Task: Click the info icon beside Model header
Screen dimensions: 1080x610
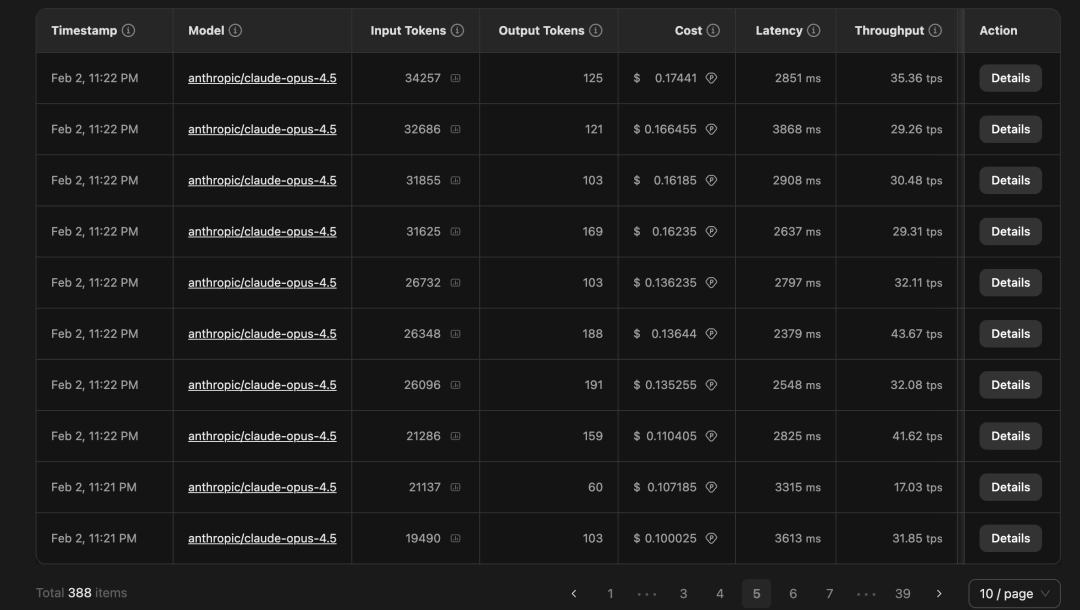Action: coord(235,31)
